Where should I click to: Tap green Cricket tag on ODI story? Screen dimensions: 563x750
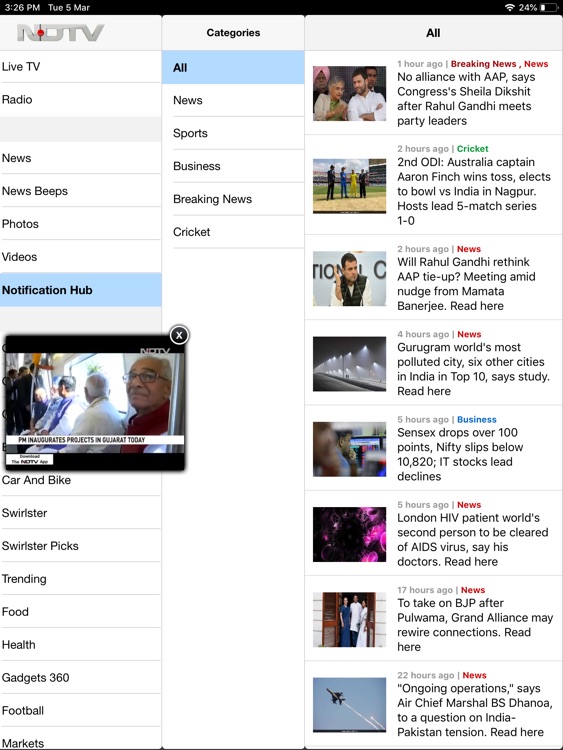click(472, 149)
